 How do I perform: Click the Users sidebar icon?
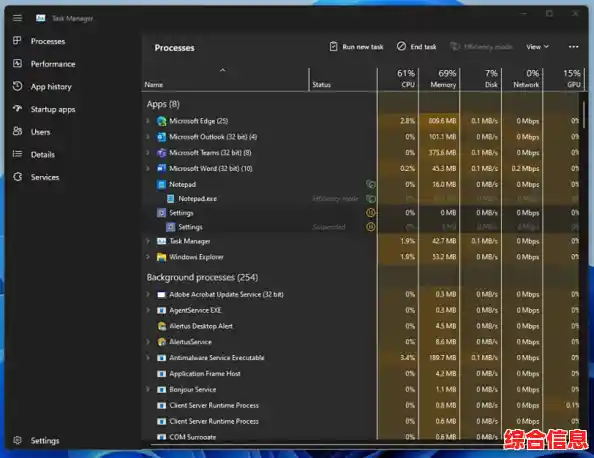click(17, 131)
